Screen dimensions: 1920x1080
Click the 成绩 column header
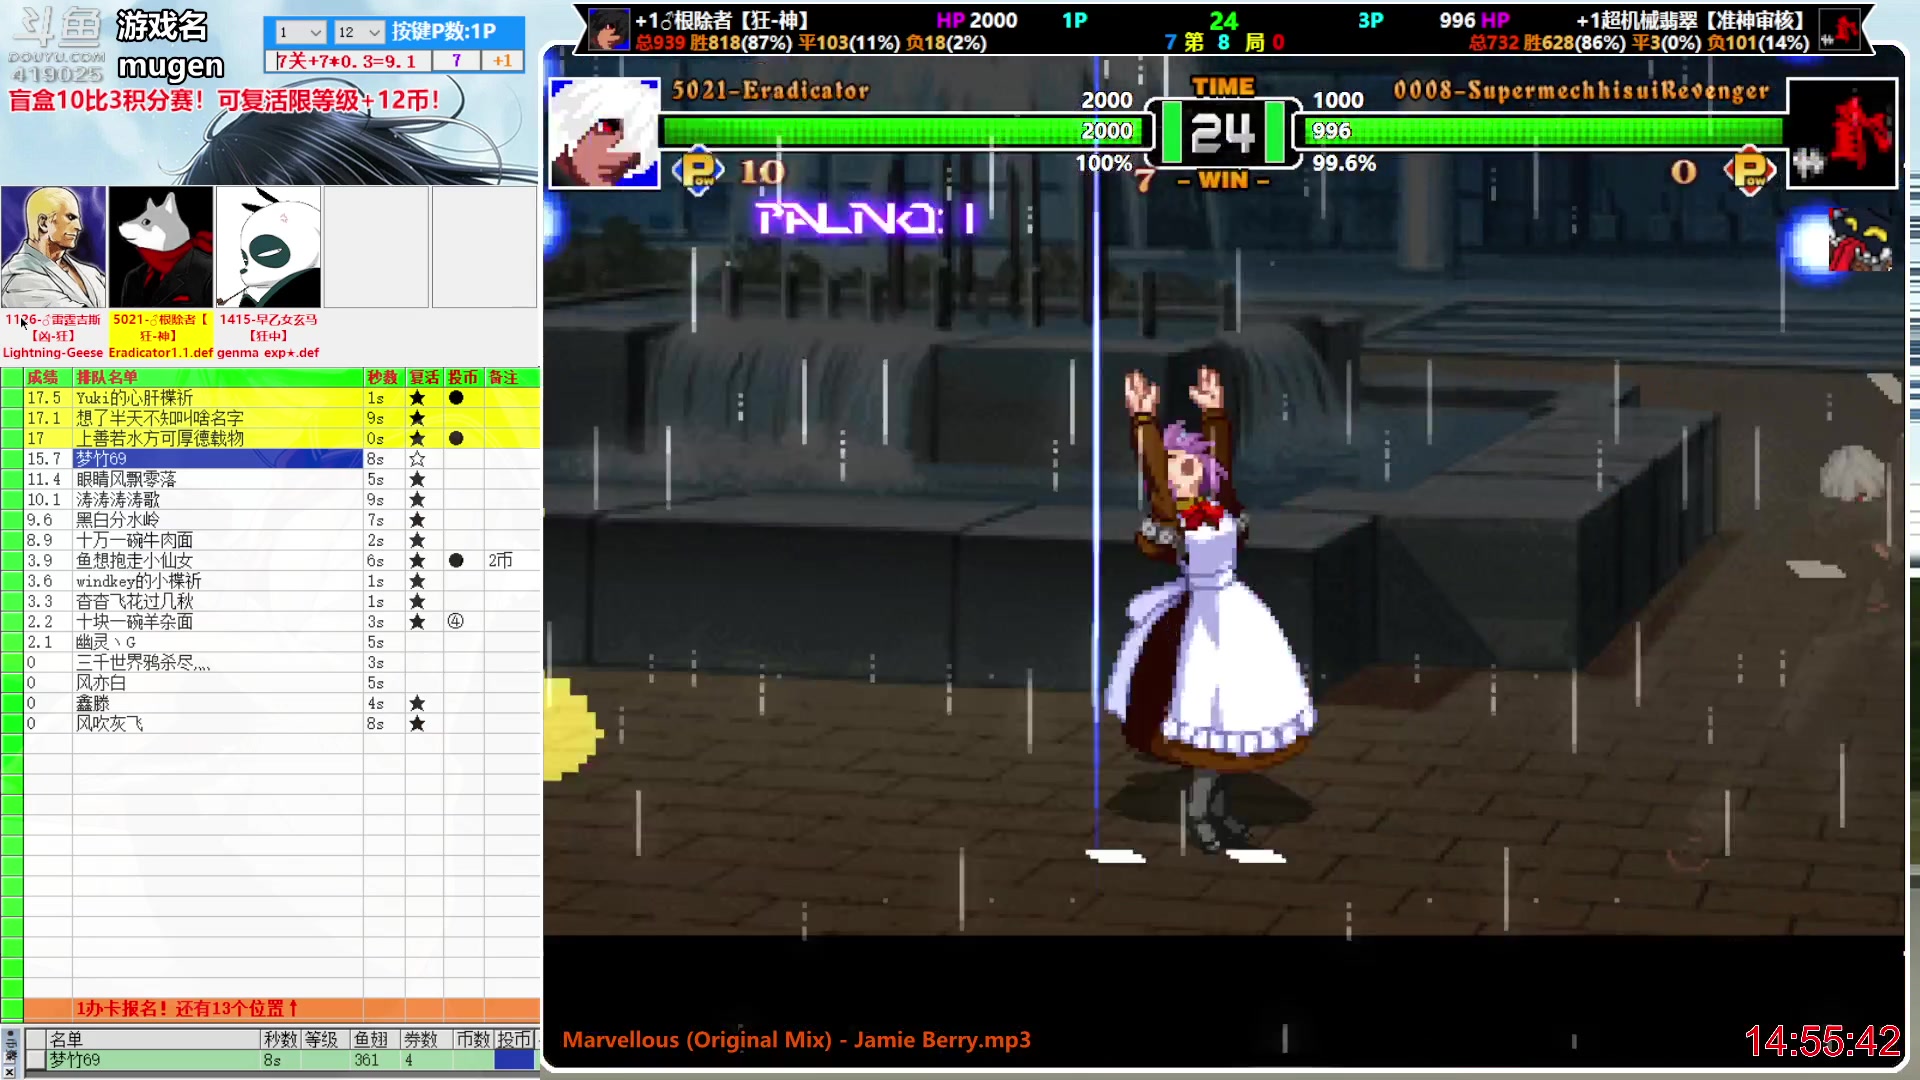pos(47,377)
